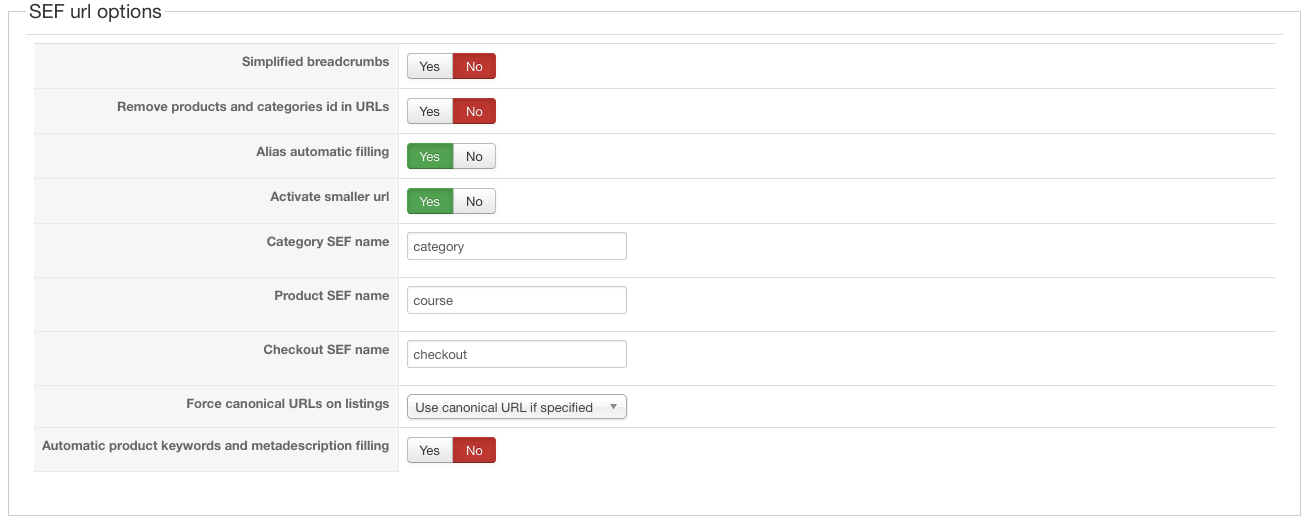The height and width of the screenshot is (526, 1313).
Task: Choose No for removing ids in URLs
Action: pyautogui.click(x=474, y=112)
